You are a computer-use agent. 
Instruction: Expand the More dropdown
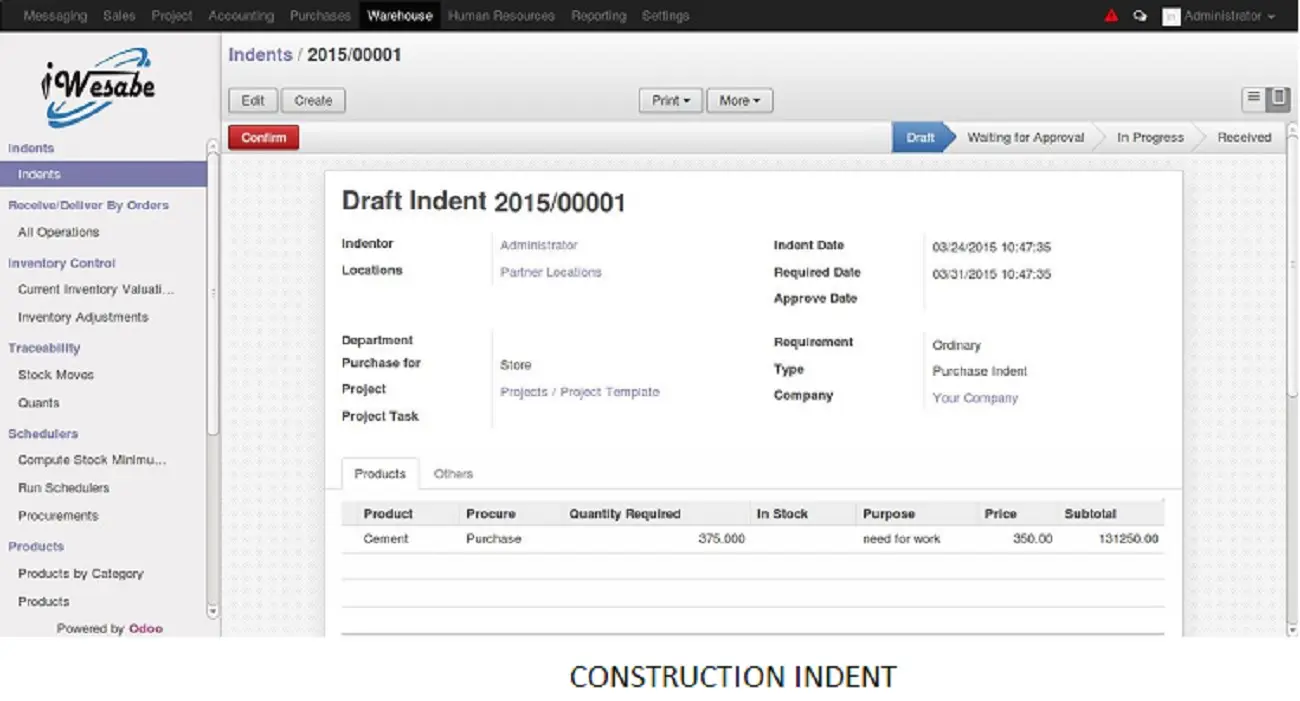tap(739, 100)
